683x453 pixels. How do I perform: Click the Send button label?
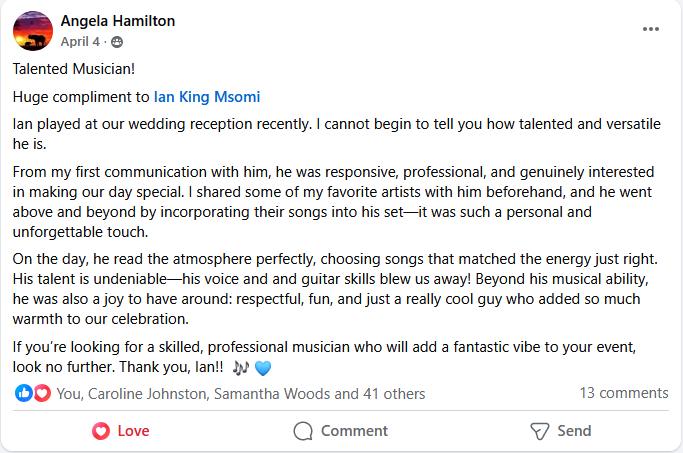574,431
